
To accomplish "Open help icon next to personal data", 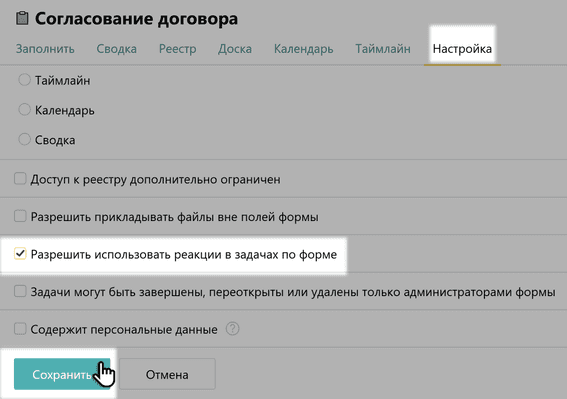I will click(233, 329).
